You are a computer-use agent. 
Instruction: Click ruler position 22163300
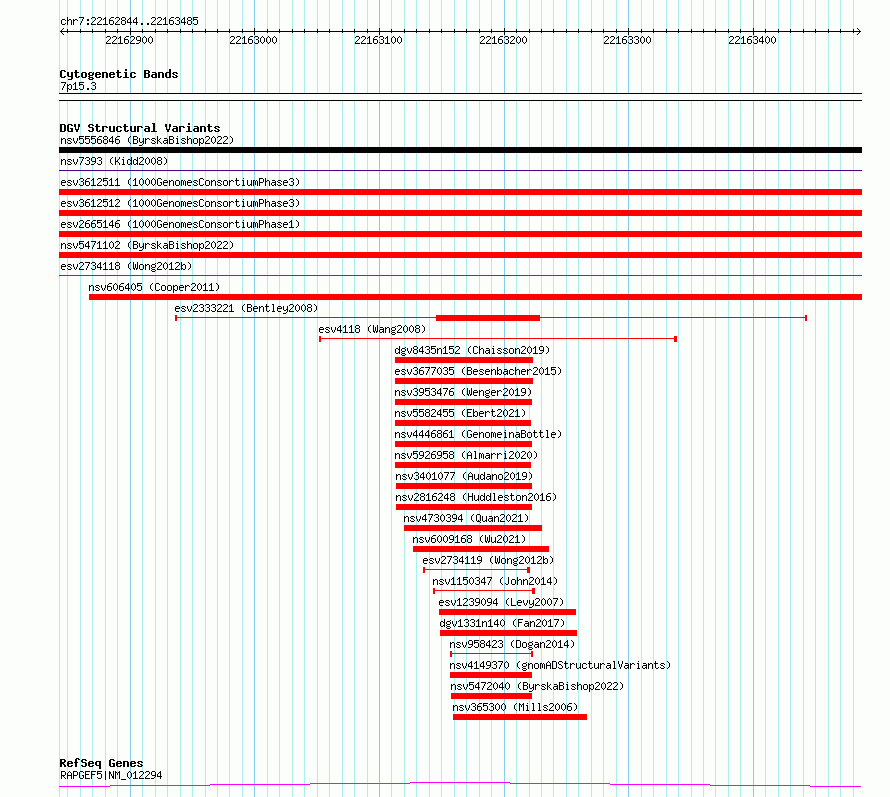(627, 40)
